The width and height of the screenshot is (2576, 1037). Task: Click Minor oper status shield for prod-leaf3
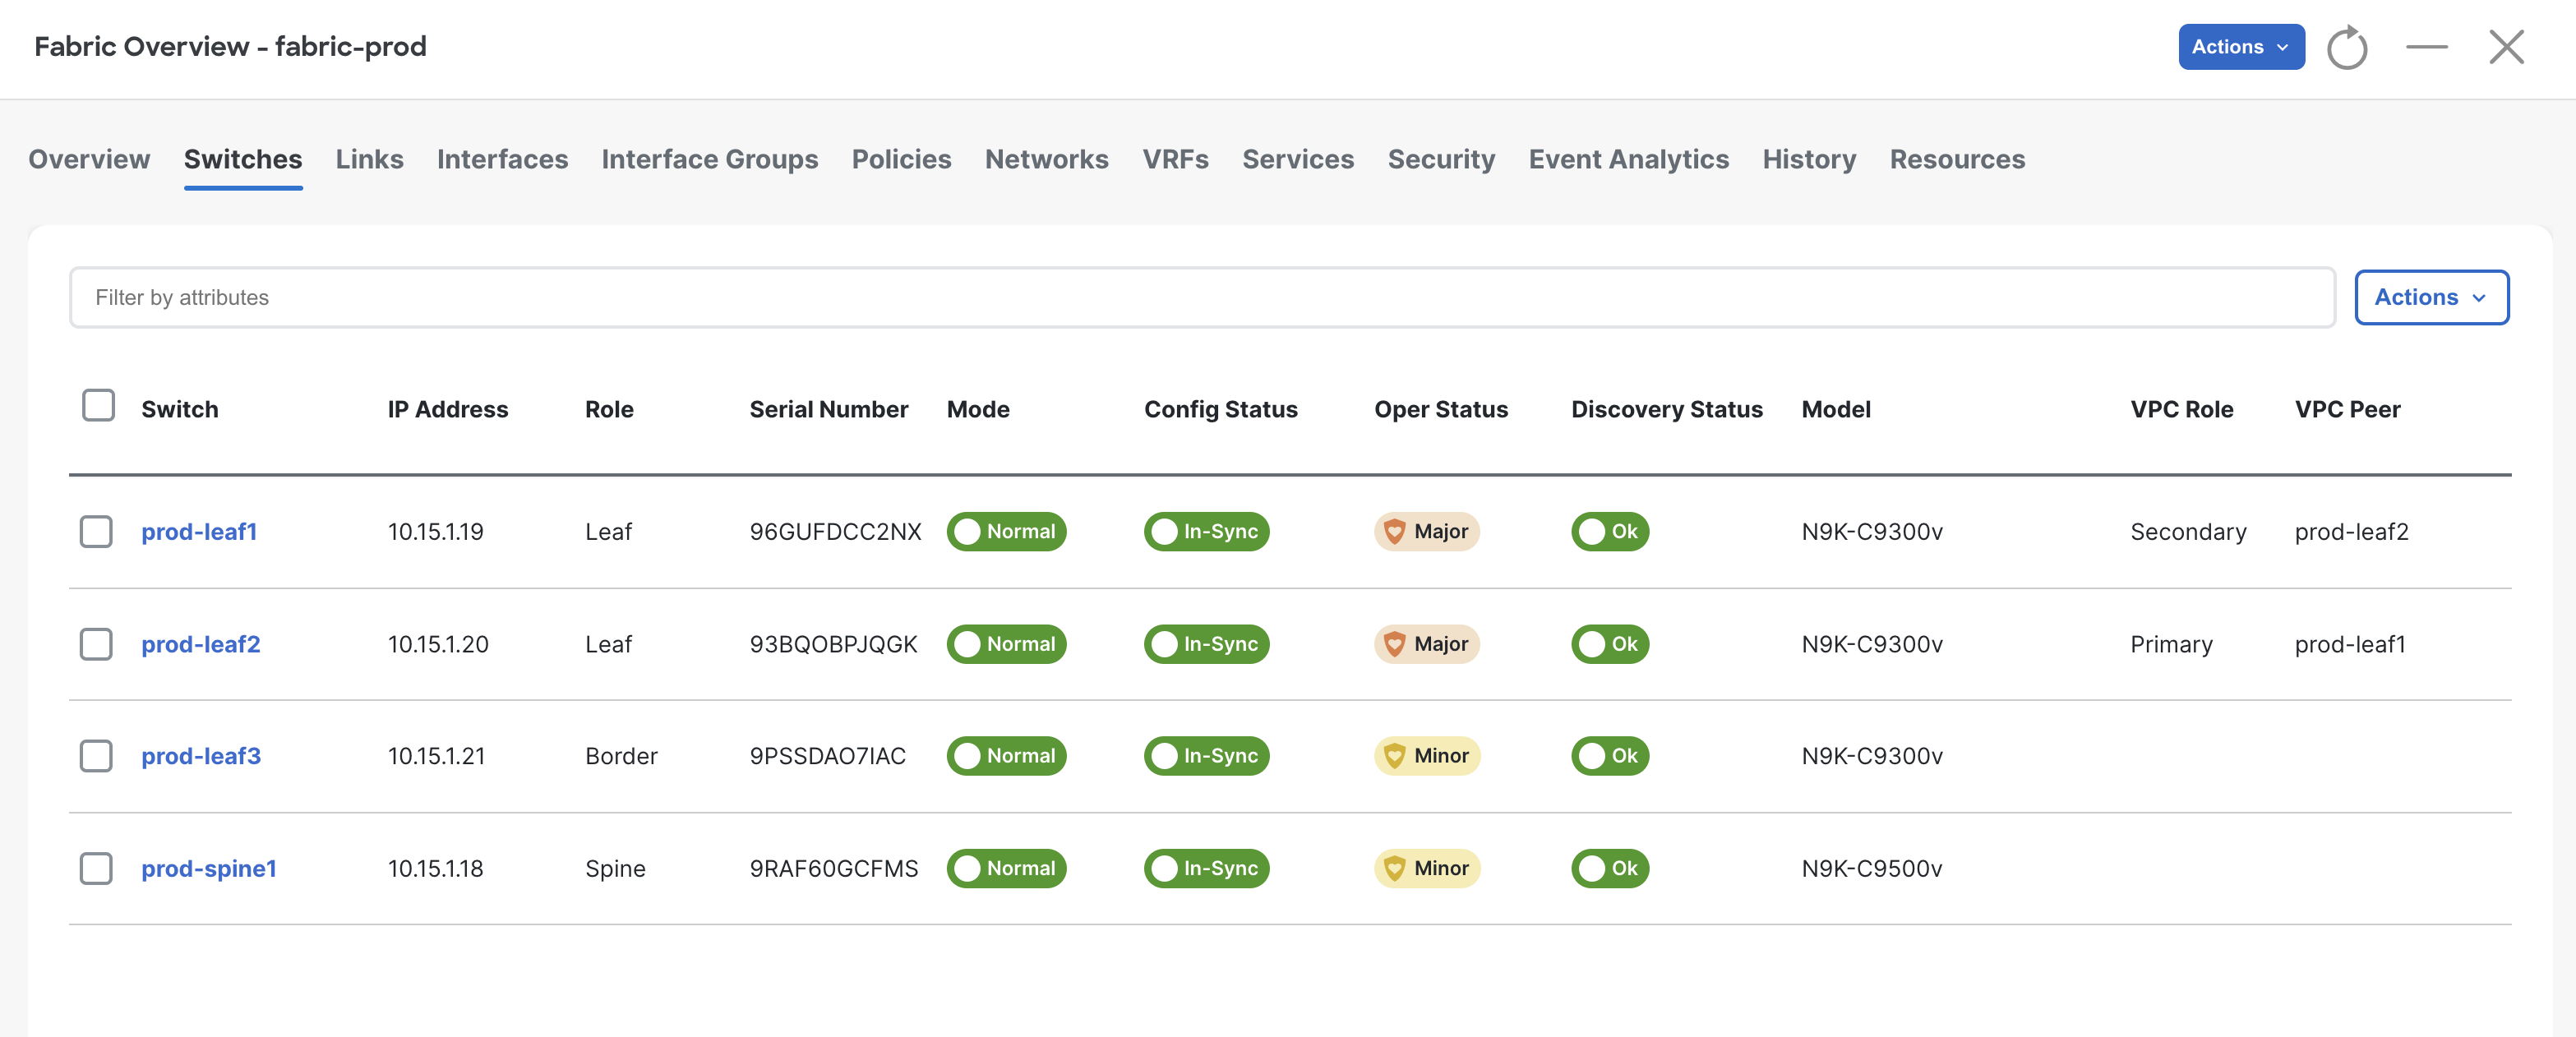click(x=1394, y=756)
